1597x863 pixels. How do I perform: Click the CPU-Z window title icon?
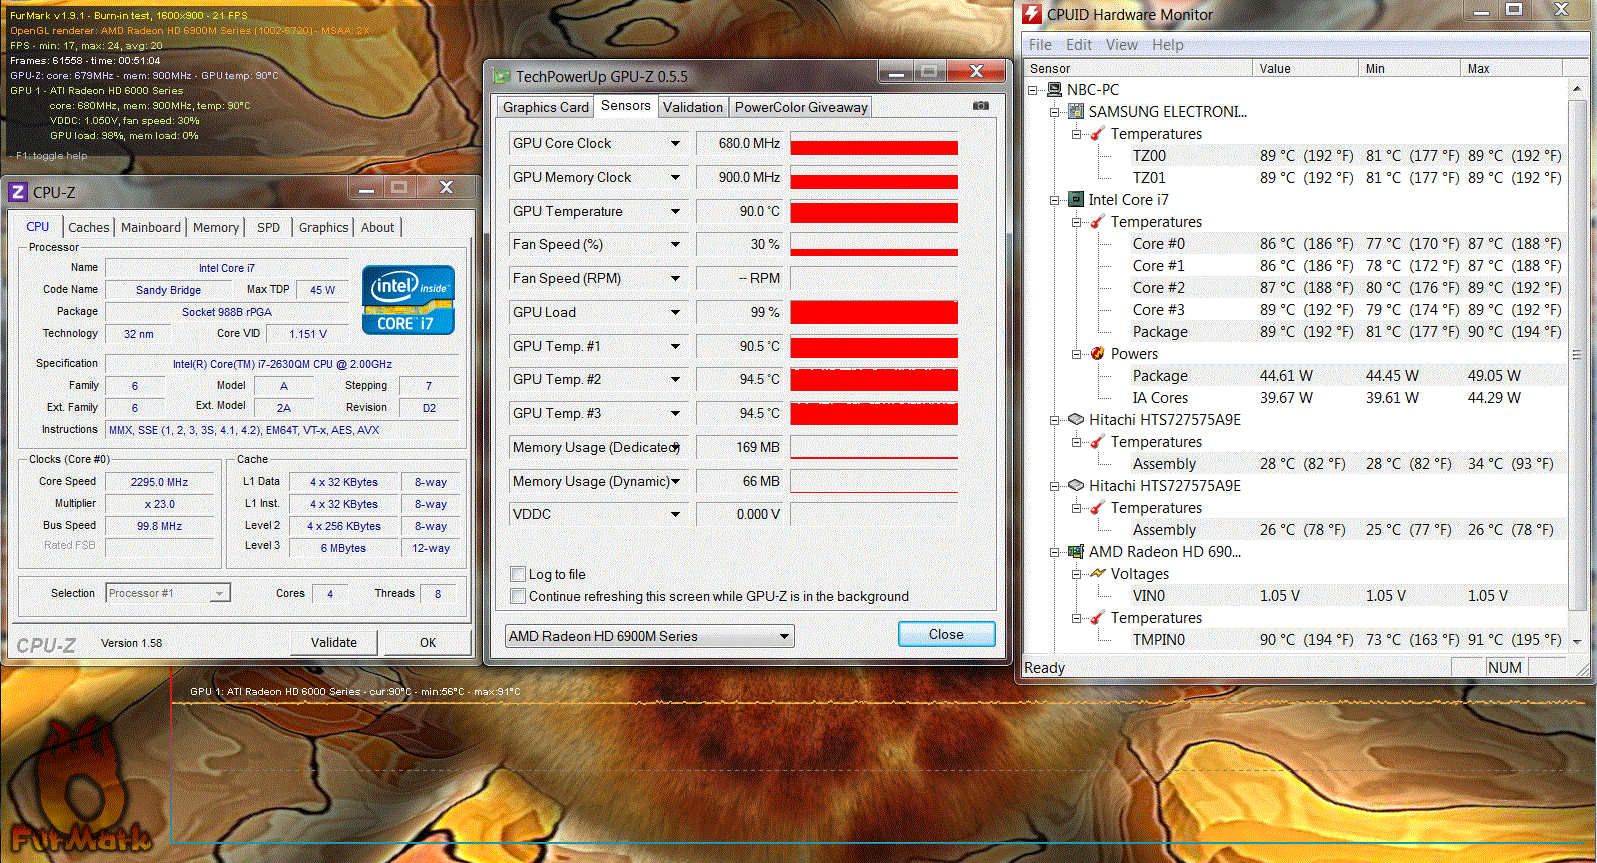coord(18,192)
